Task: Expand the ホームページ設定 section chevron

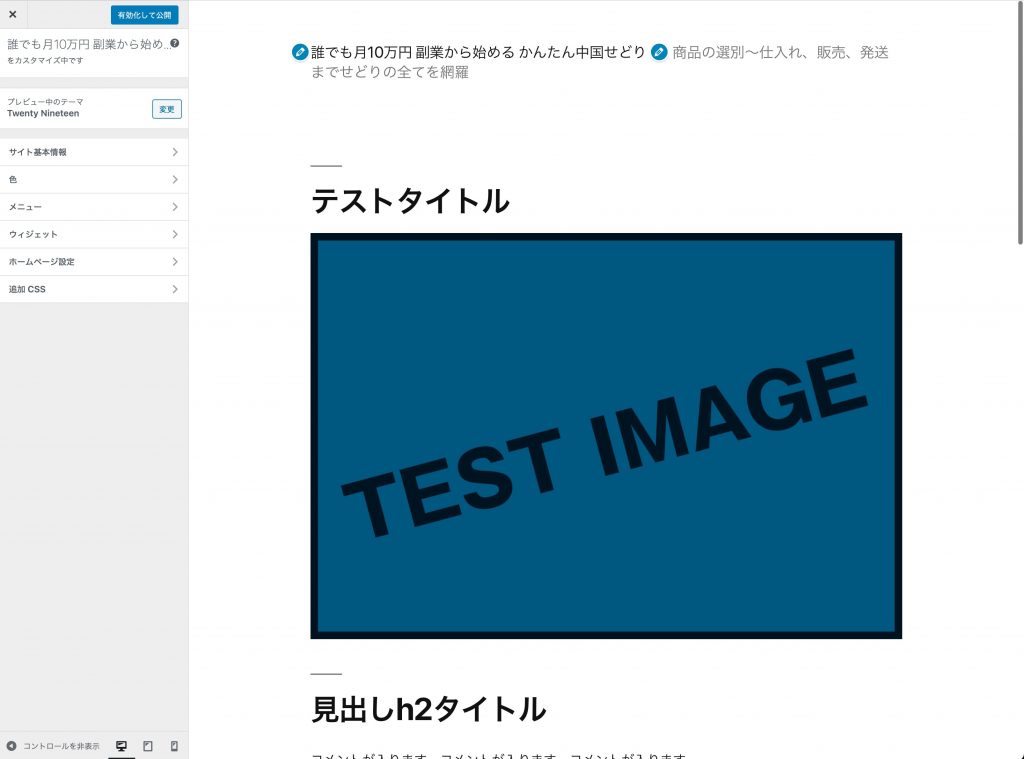Action: pyautogui.click(x=175, y=262)
